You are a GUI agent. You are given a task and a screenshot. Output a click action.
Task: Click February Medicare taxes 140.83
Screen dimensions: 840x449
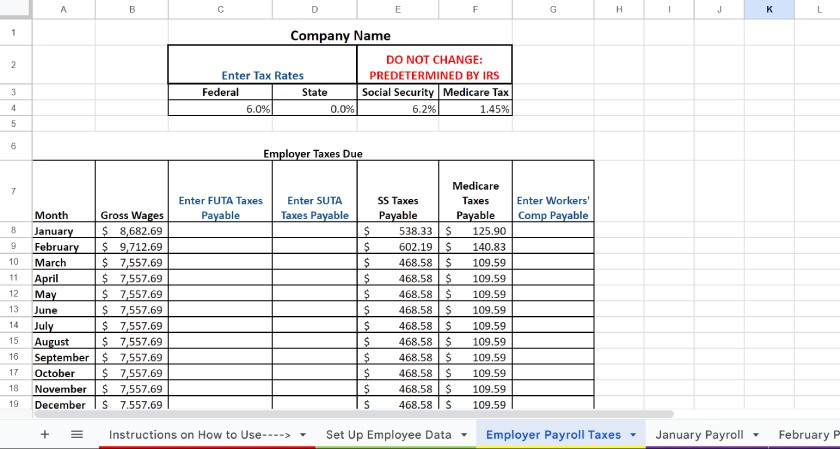click(x=475, y=246)
